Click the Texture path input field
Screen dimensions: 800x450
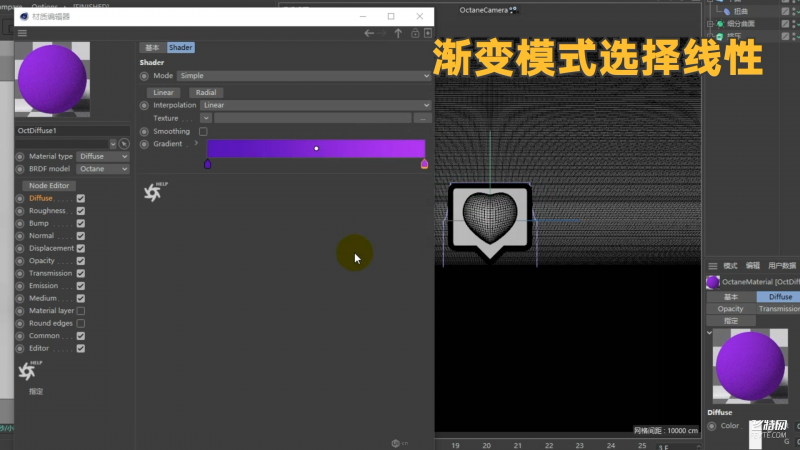[x=312, y=118]
